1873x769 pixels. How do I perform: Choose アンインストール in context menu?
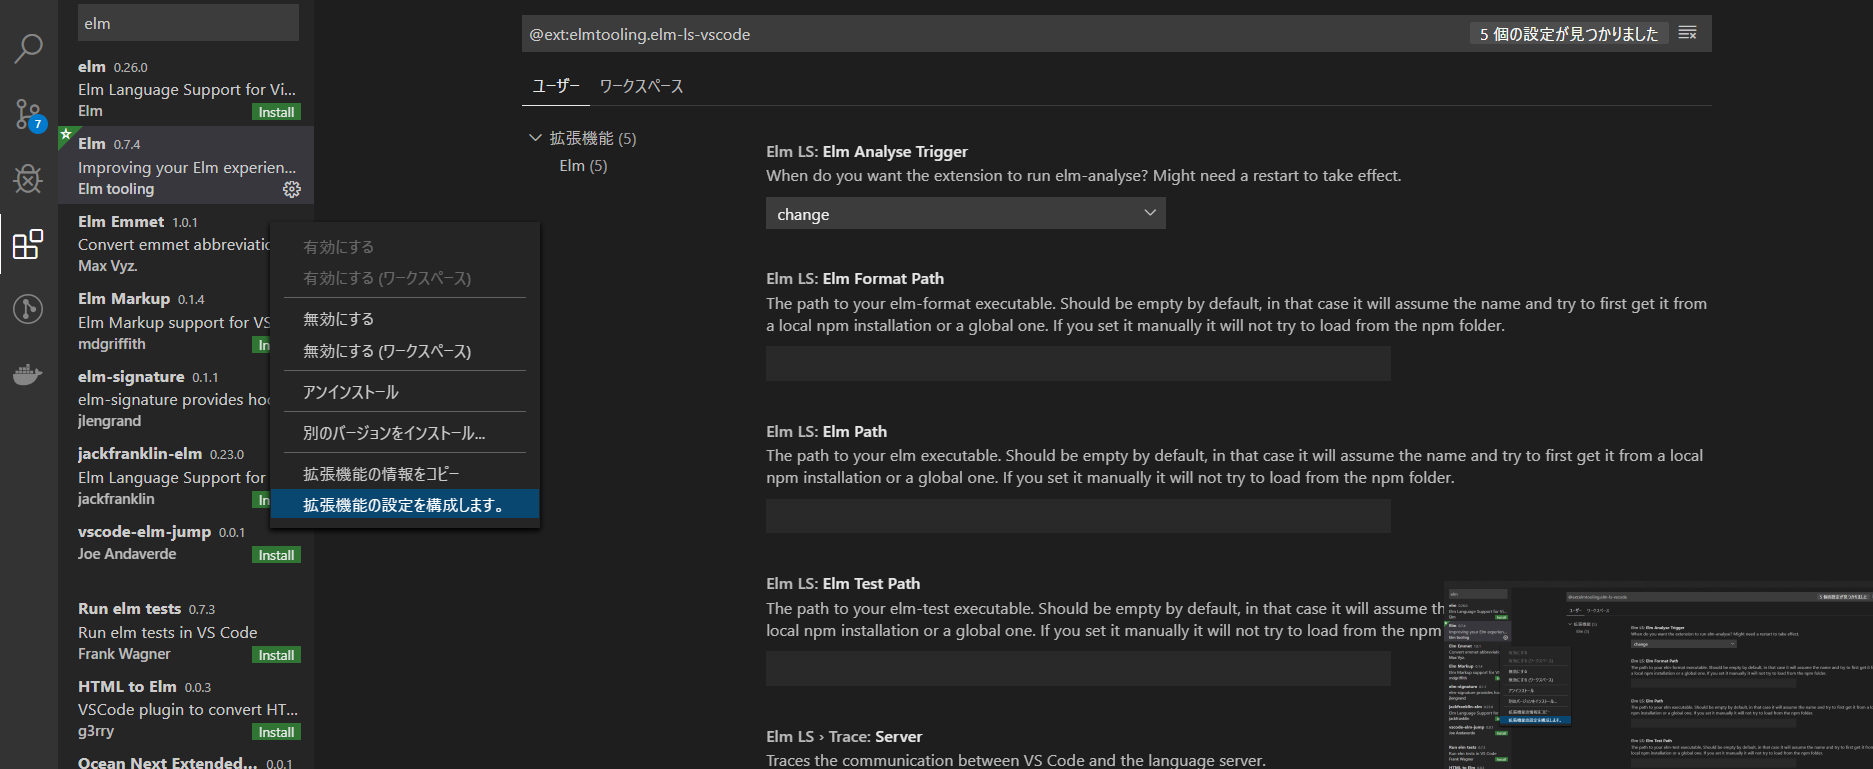coord(405,392)
